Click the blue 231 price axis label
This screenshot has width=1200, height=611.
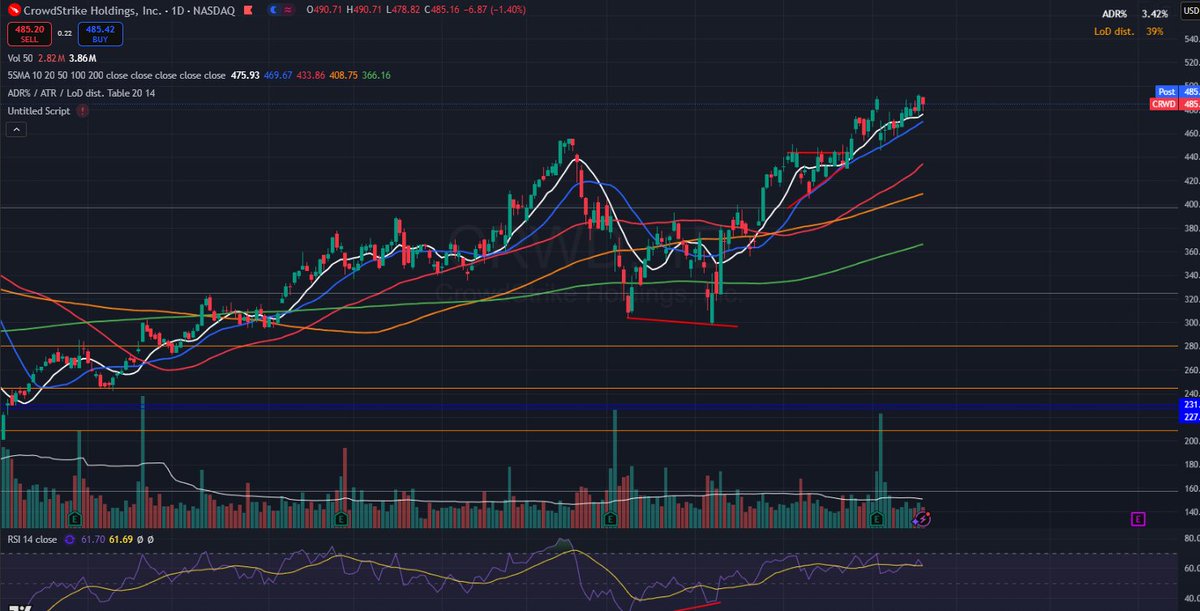pos(1190,404)
